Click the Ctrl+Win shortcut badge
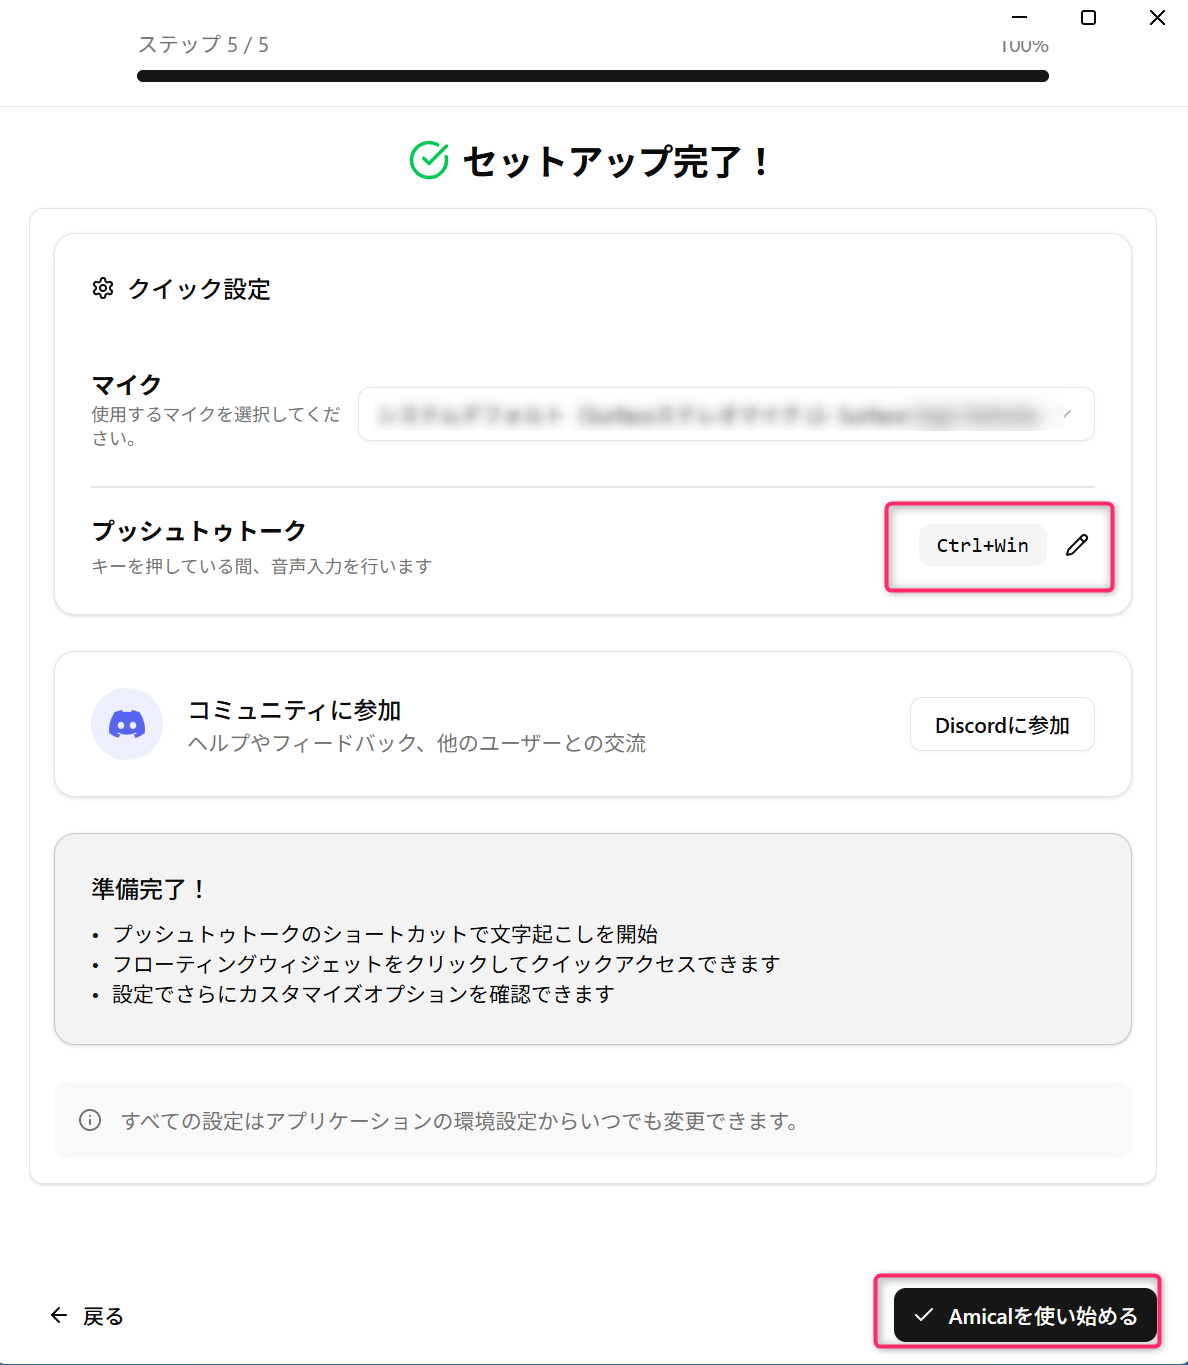The height and width of the screenshot is (1365, 1188). (982, 545)
